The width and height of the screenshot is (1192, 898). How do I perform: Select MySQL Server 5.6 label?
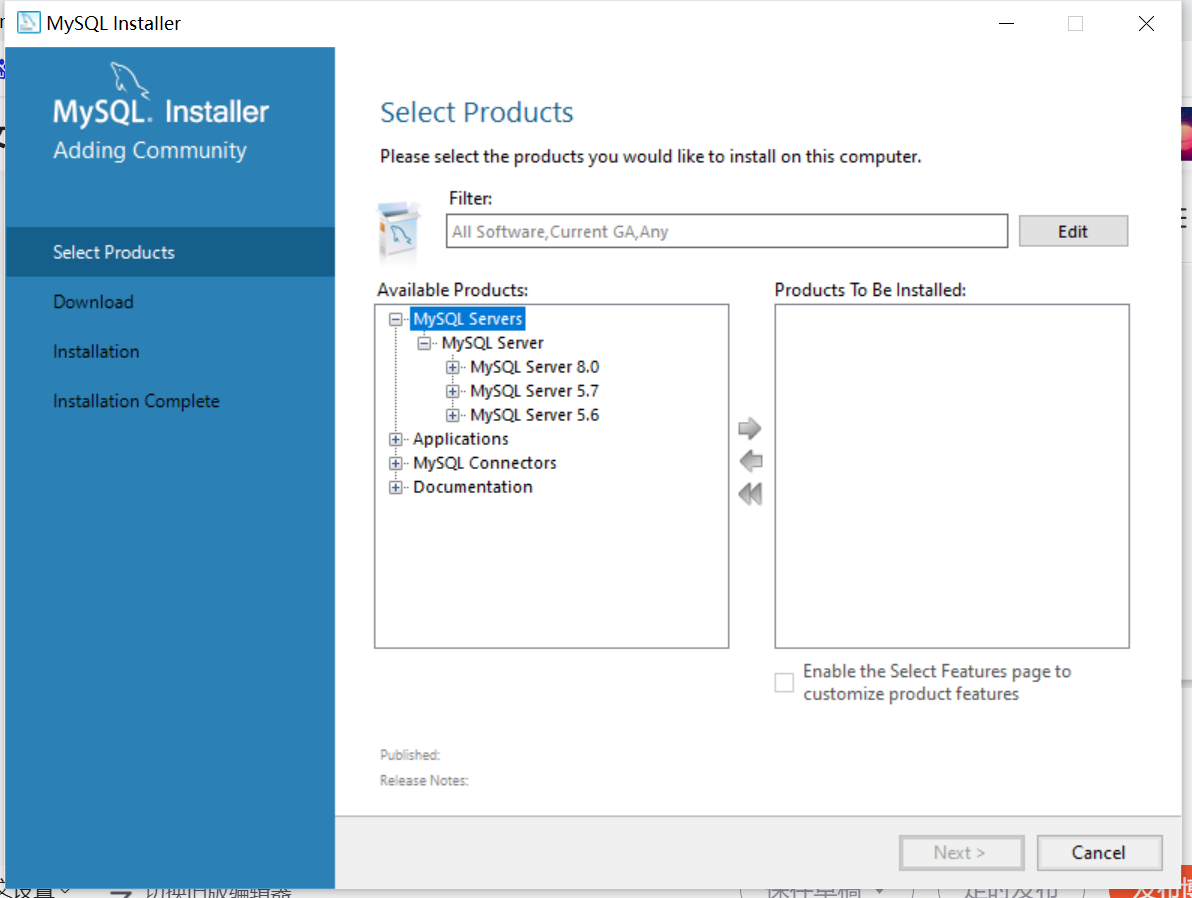click(534, 415)
